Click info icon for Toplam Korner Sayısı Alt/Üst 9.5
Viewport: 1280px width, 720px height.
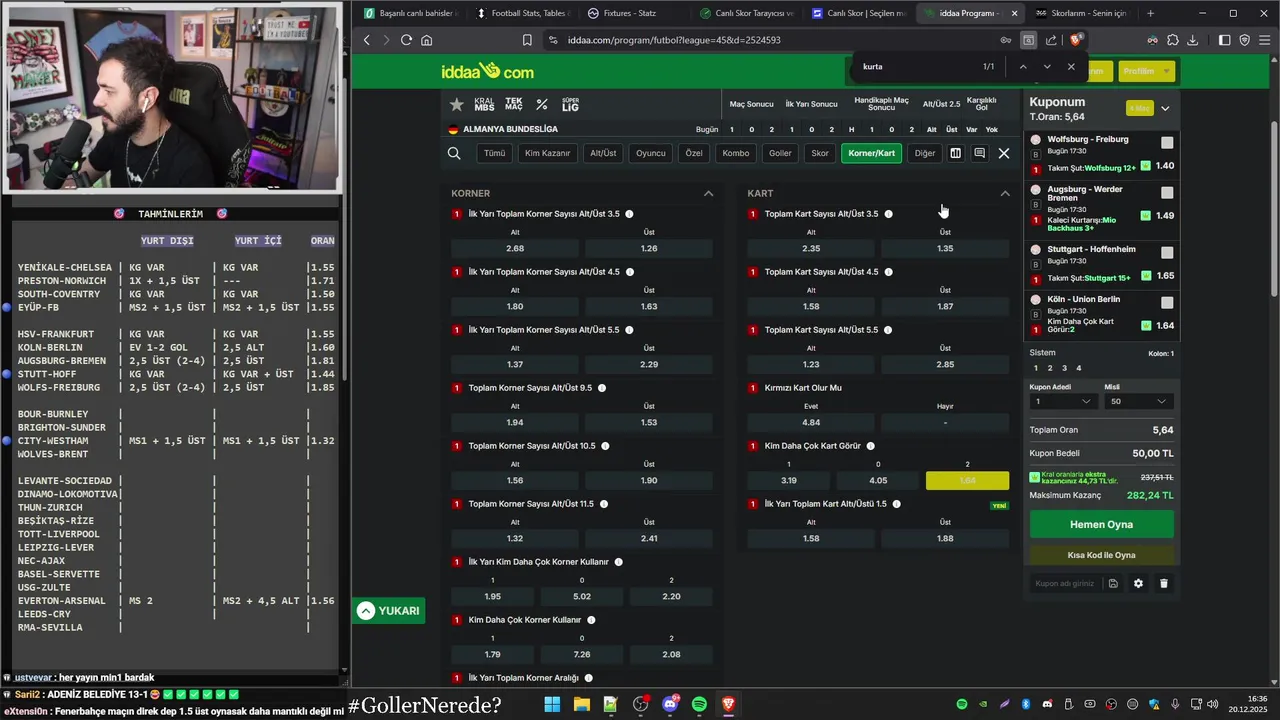[x=601, y=388]
